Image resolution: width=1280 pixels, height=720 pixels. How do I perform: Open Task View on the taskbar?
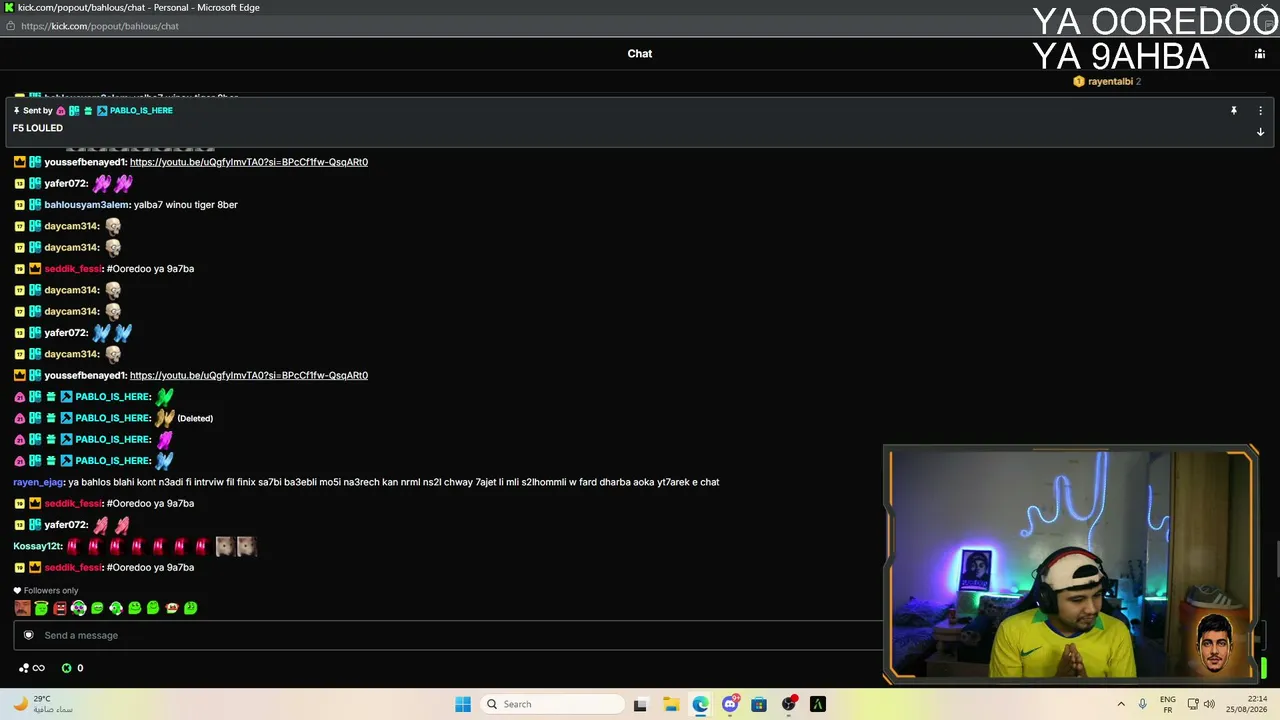tap(640, 704)
